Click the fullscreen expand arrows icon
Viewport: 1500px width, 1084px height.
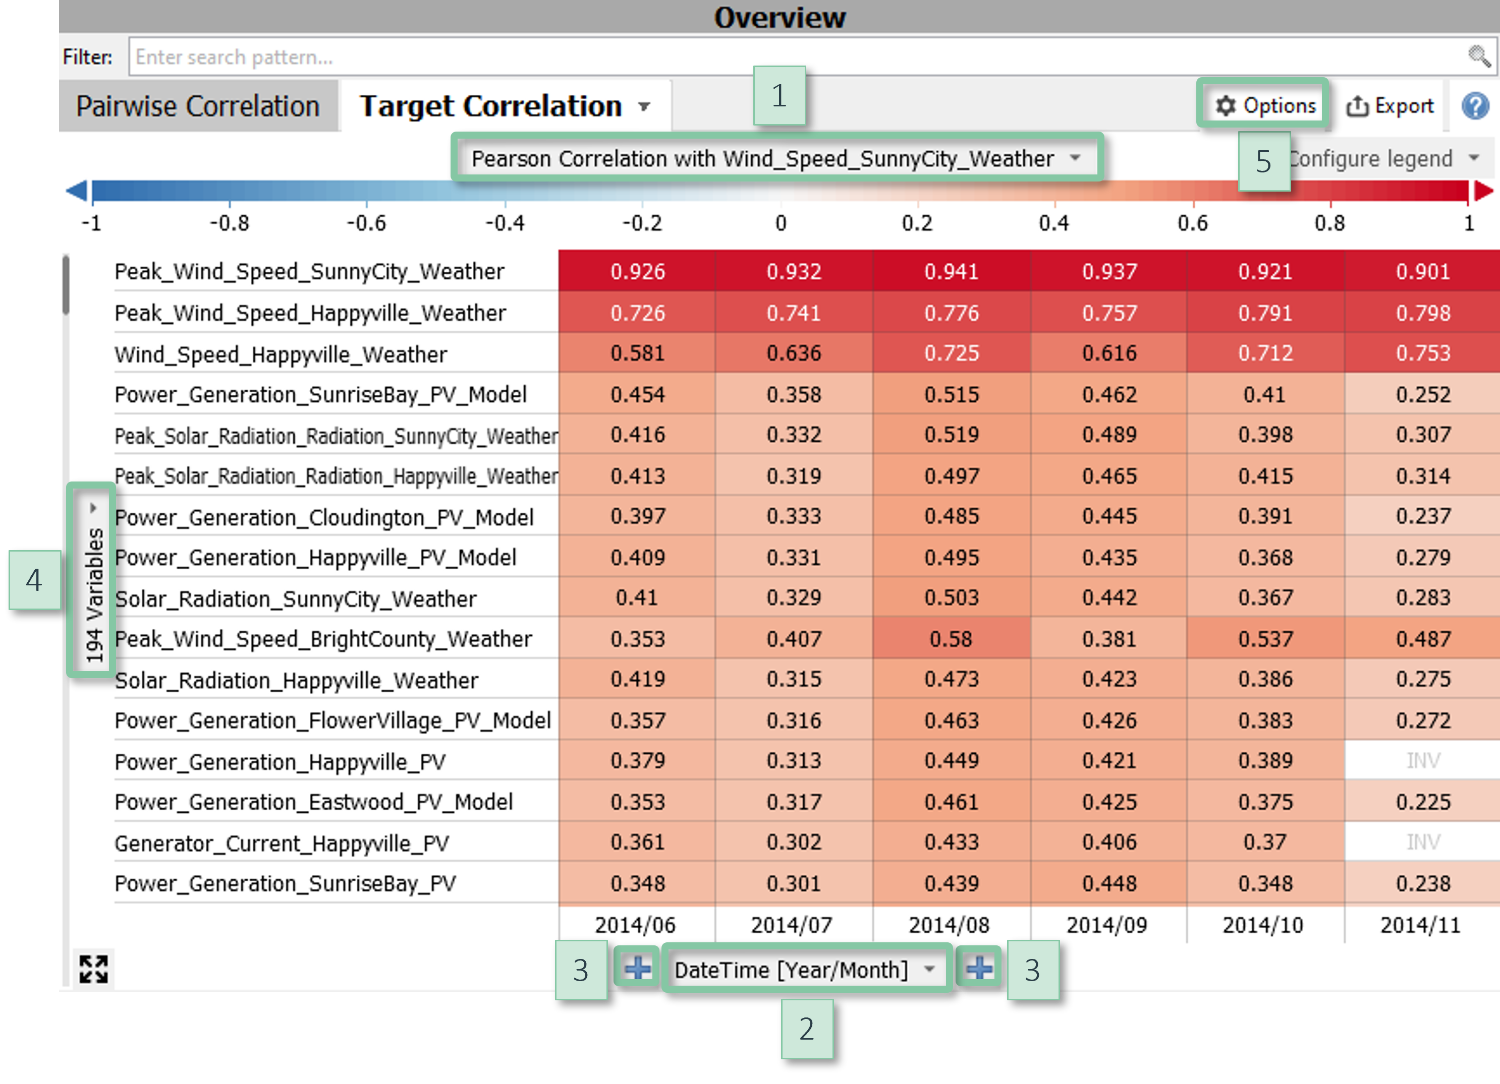(x=93, y=968)
